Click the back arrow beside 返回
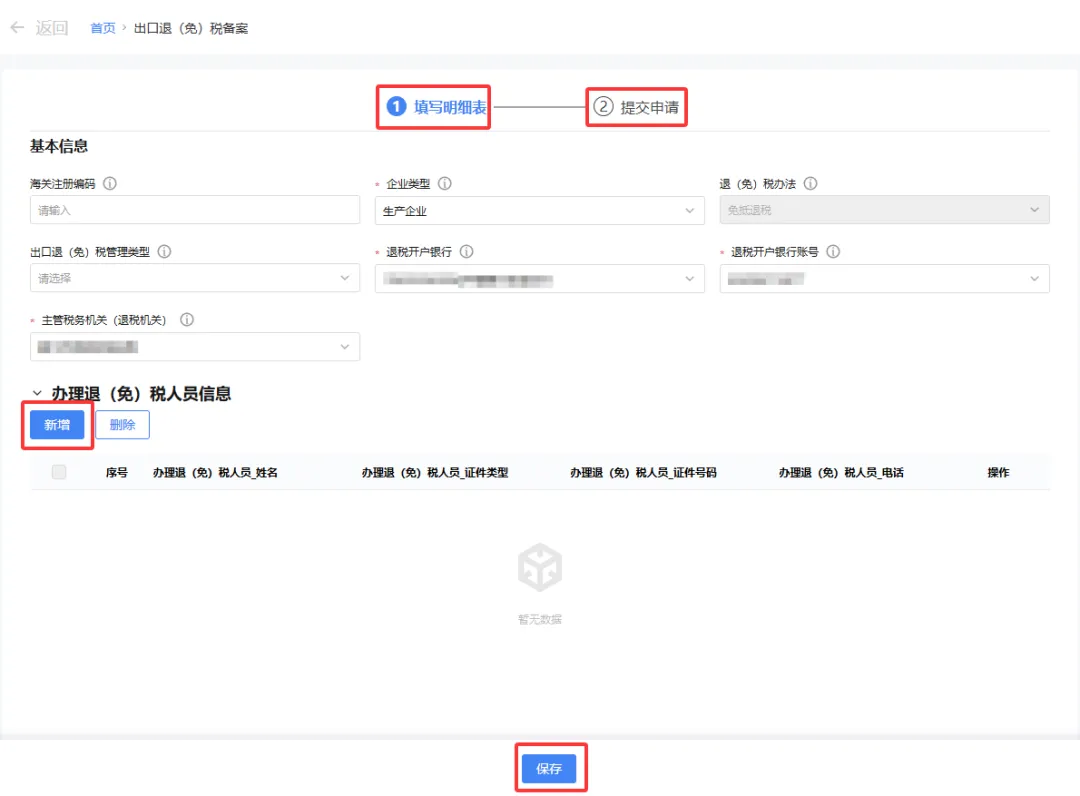Viewport: 1080px width, 796px height. 17,28
